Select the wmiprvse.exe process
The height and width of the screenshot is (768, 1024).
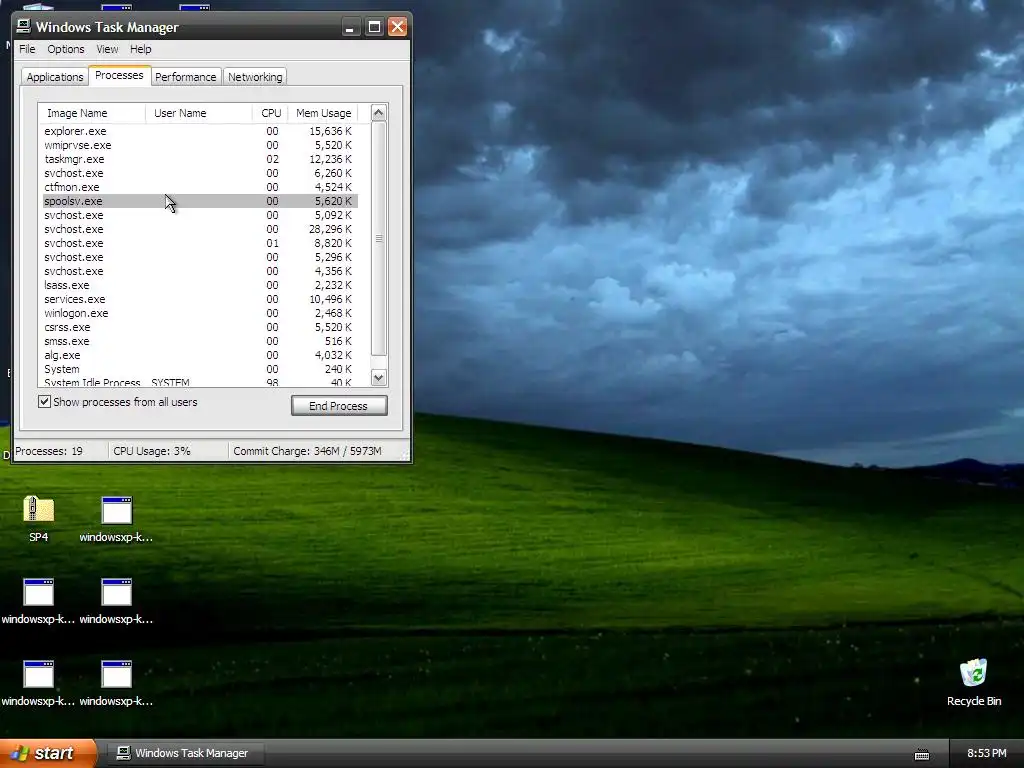click(x=200, y=145)
